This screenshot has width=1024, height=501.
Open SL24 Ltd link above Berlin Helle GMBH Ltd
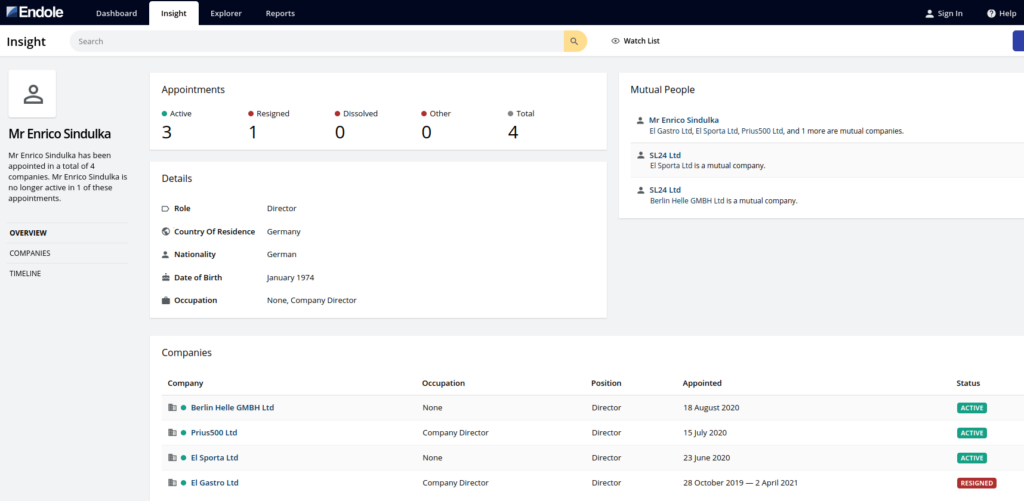coord(665,190)
